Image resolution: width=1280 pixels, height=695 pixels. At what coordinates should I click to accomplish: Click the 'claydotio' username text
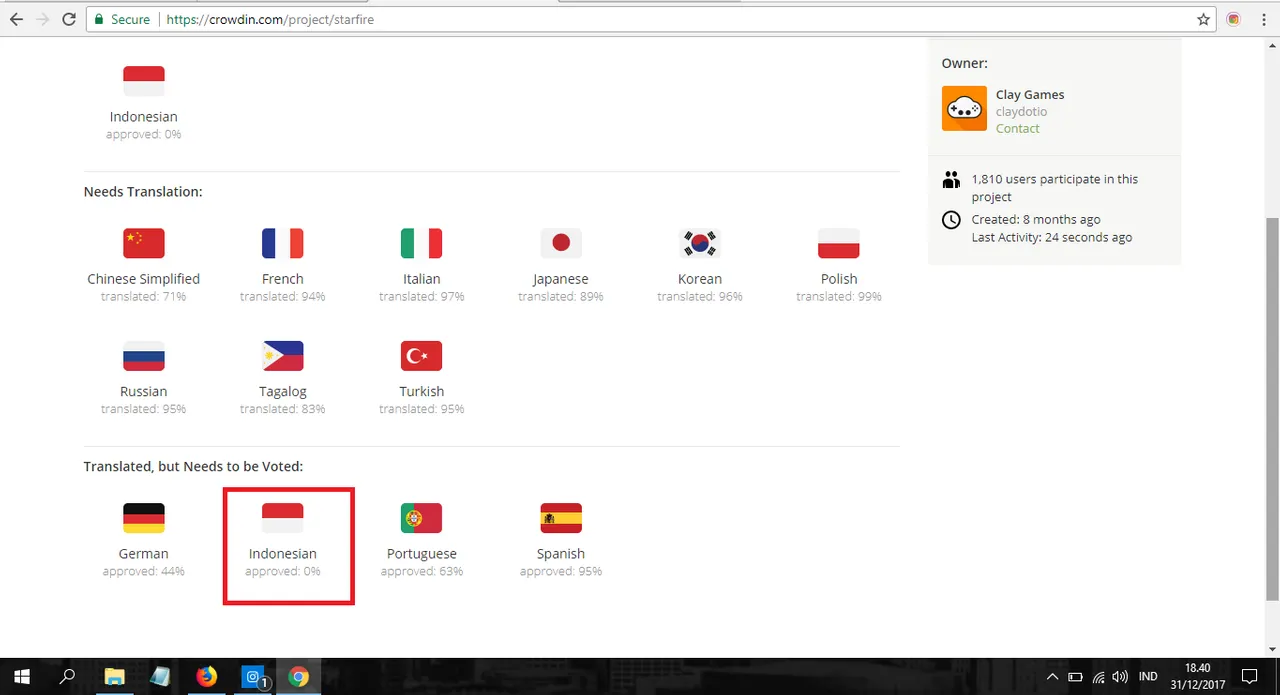(x=1021, y=111)
